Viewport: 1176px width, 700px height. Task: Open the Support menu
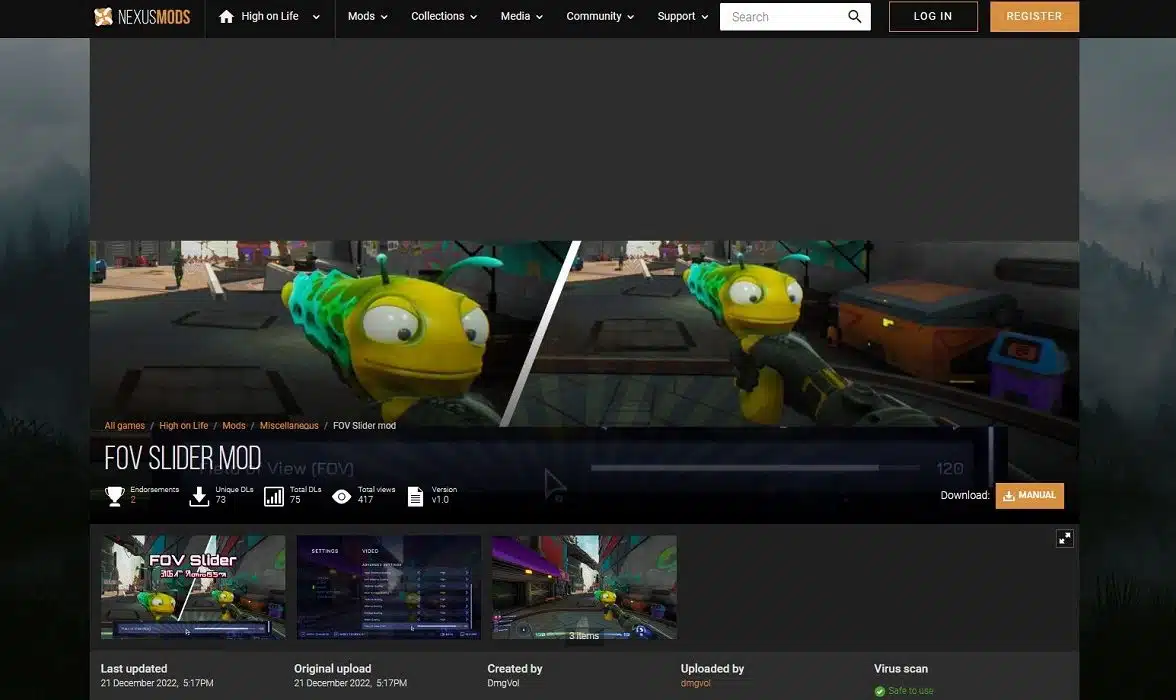(x=683, y=17)
